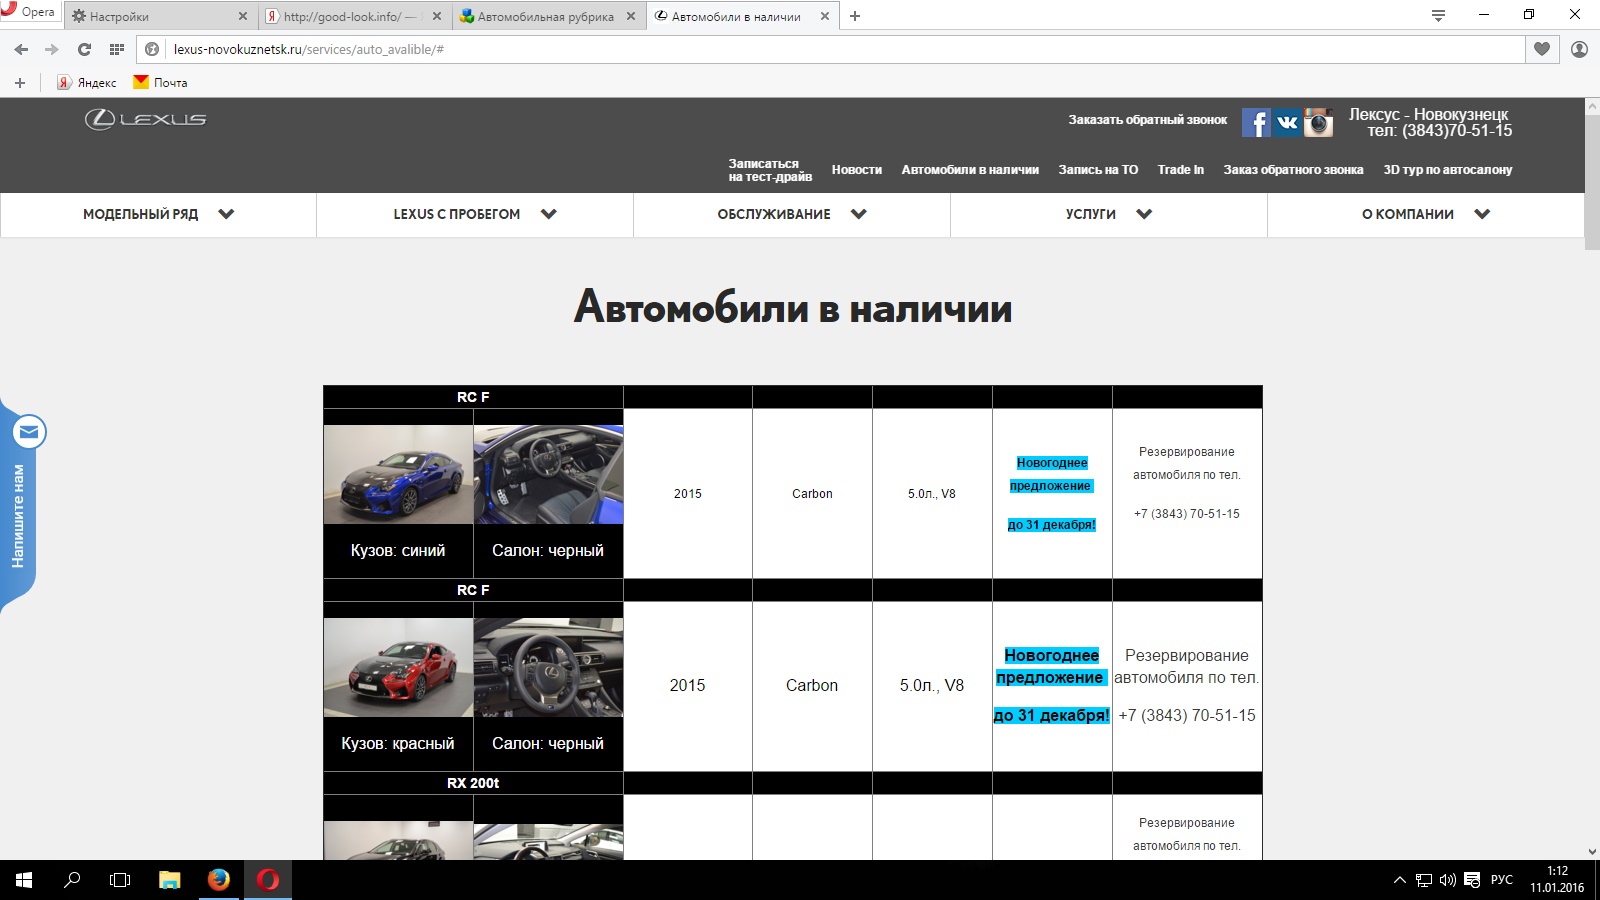This screenshot has height=900, width=1600.
Task: Open Task View on the taskbar
Action: (120, 880)
